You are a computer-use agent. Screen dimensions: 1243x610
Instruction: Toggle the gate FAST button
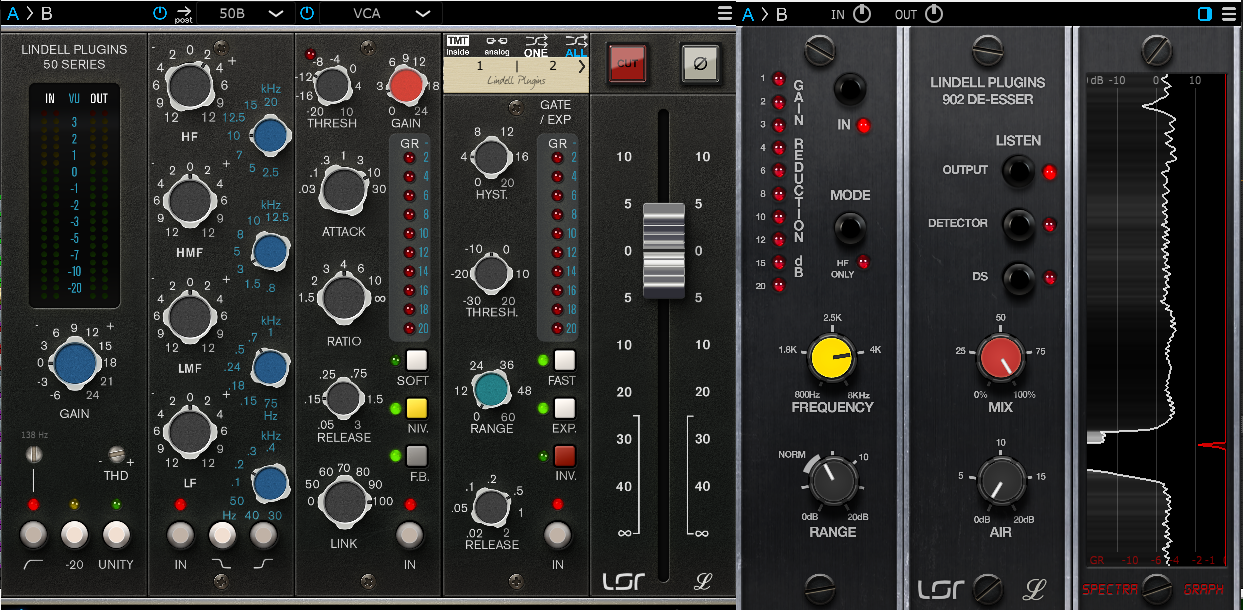565,361
